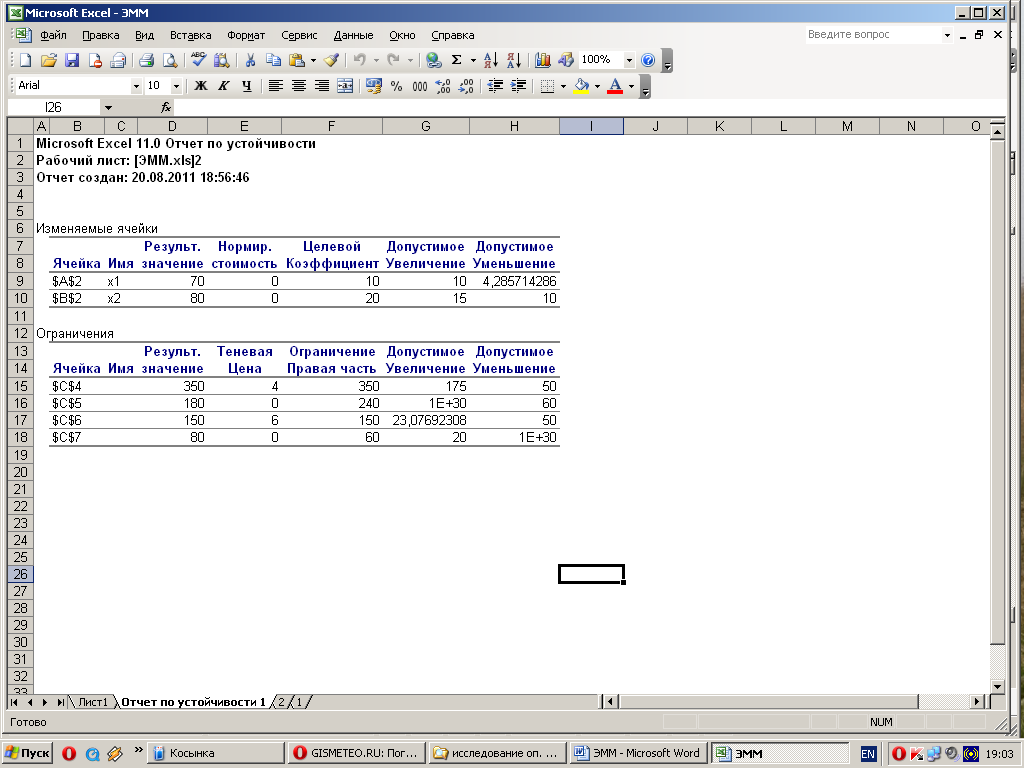
Task: Apply percent style
Action: pyautogui.click(x=396, y=86)
